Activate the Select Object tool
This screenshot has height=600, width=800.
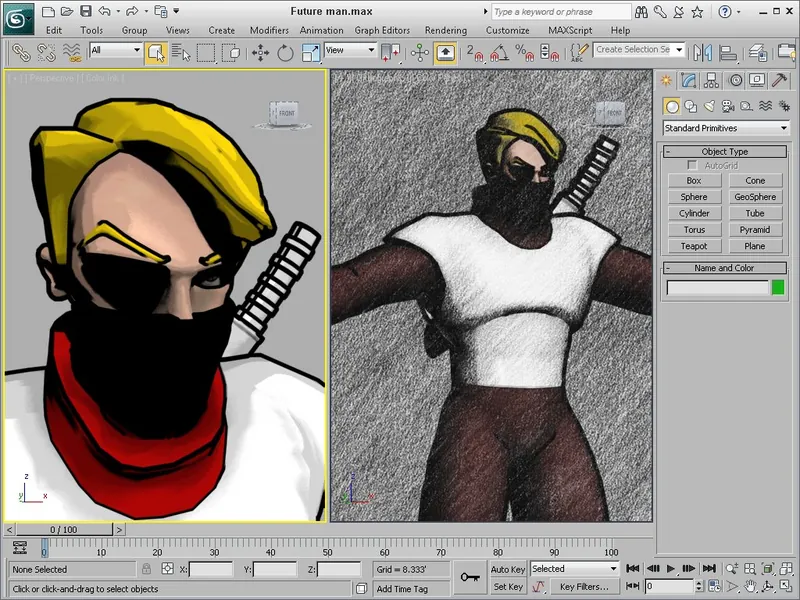pos(156,52)
